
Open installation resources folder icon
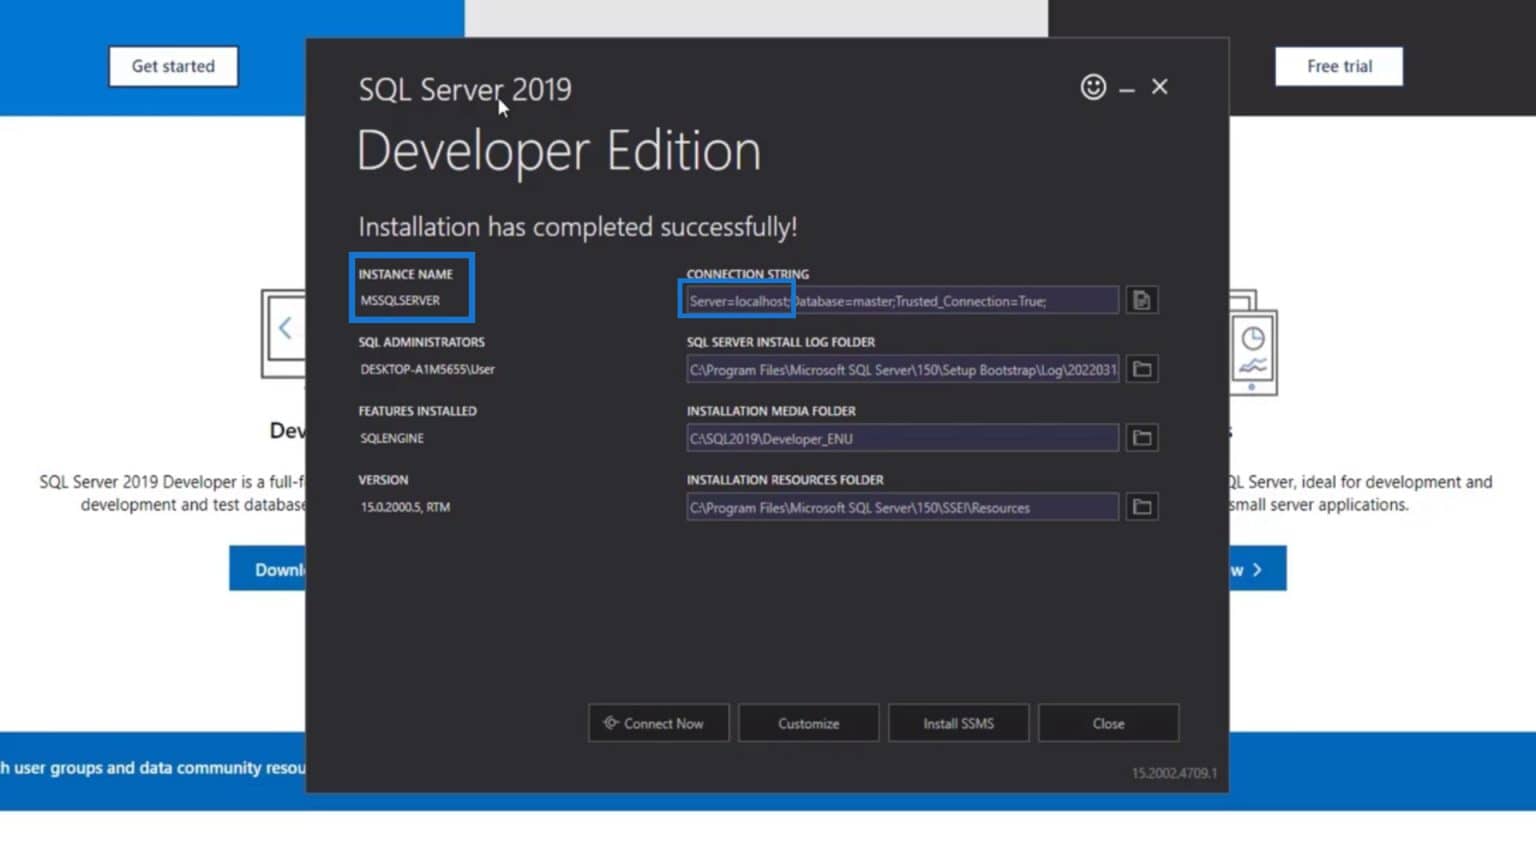(x=1141, y=507)
